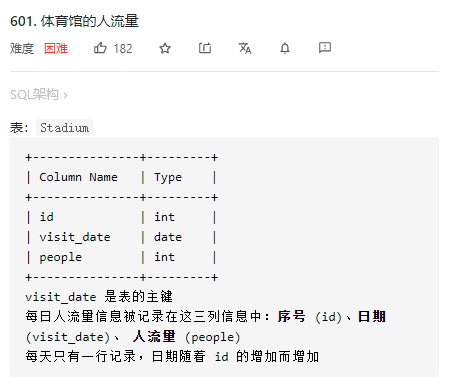Screen dimensions: 451x384
Task: Click the bold 人流量 text in description
Action: [154, 336]
